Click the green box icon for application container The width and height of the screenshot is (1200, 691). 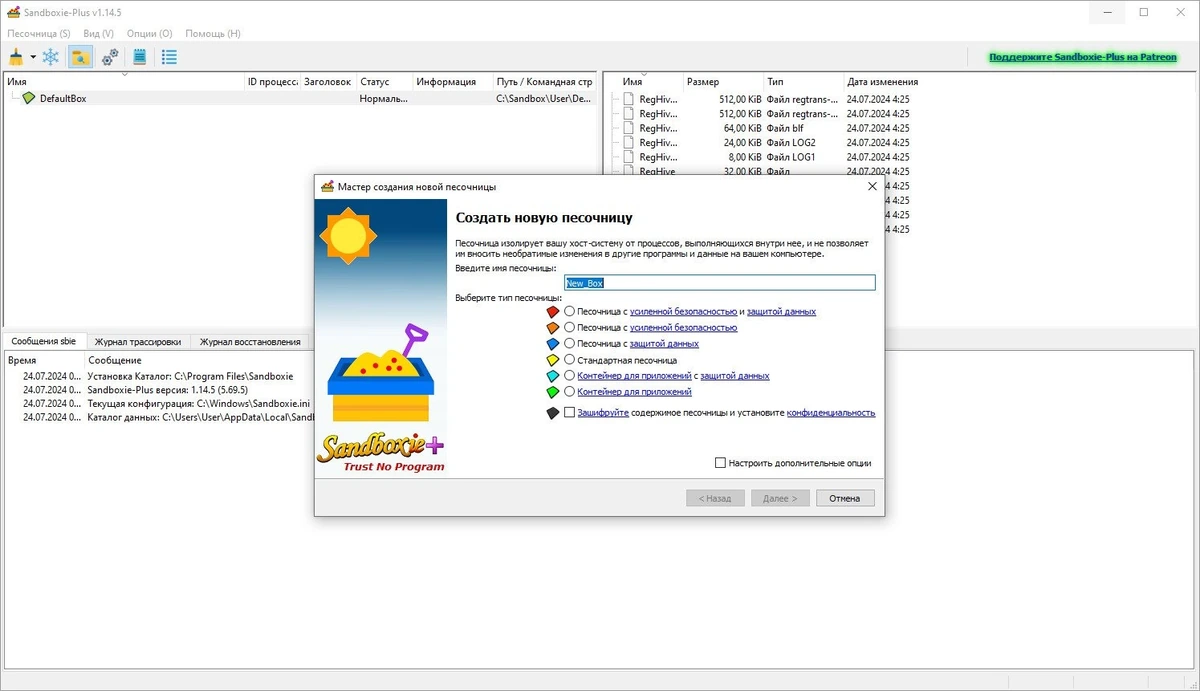pyautogui.click(x=553, y=392)
